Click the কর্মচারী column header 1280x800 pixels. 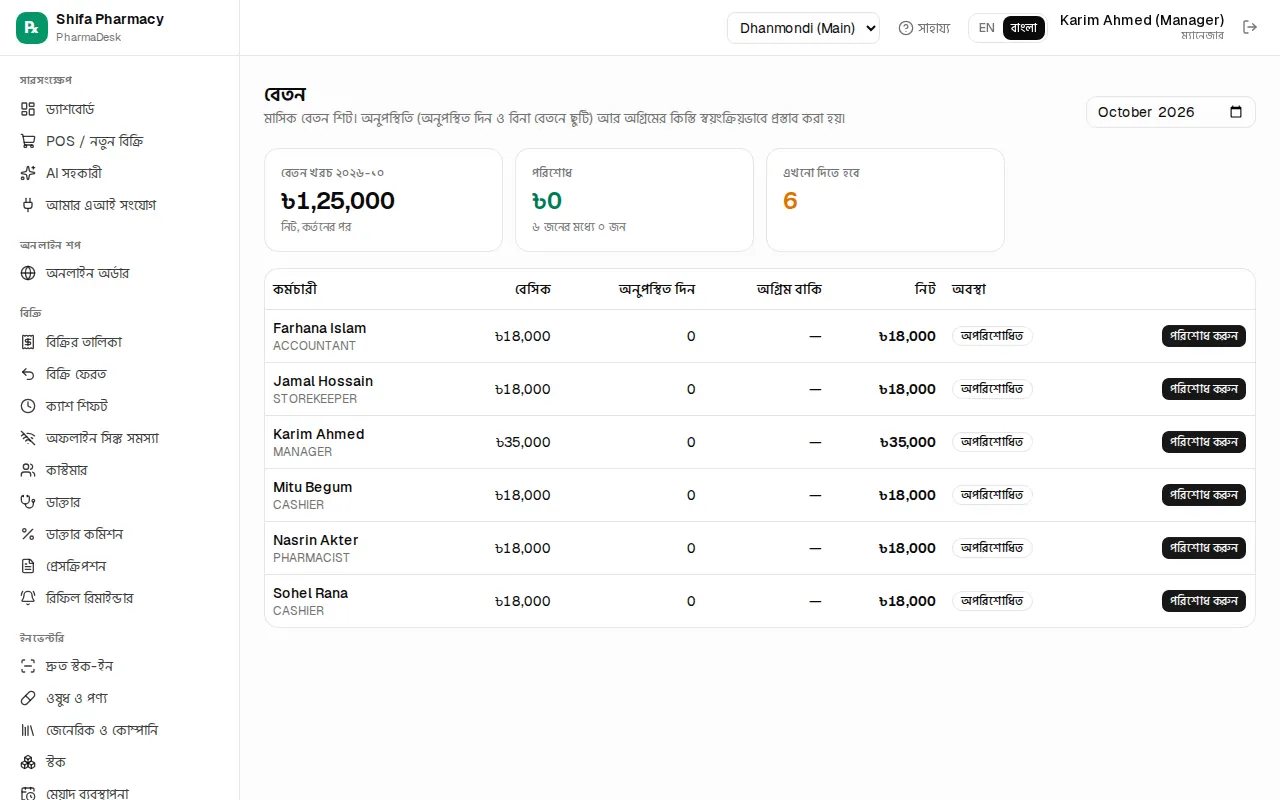coord(295,289)
